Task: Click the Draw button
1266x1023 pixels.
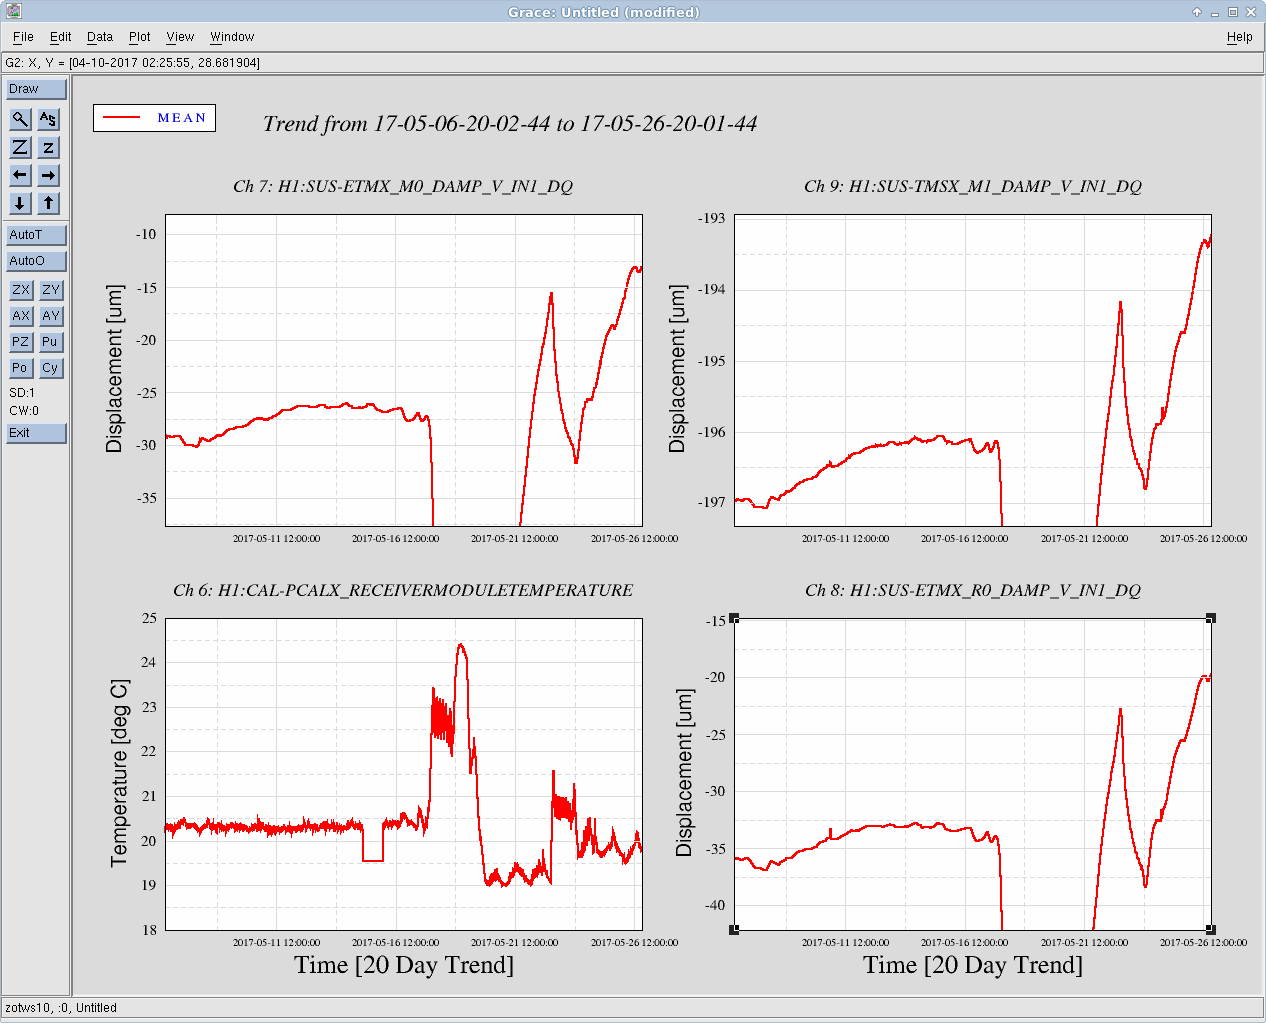Action: click(36, 89)
